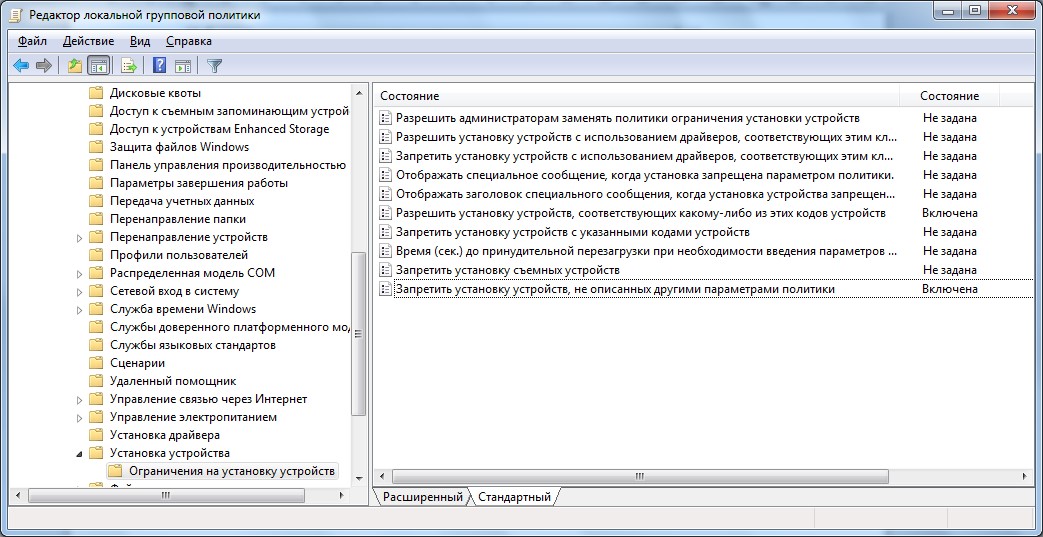
Task: Collapse the Установка устройства tree node
Action: pos(80,453)
